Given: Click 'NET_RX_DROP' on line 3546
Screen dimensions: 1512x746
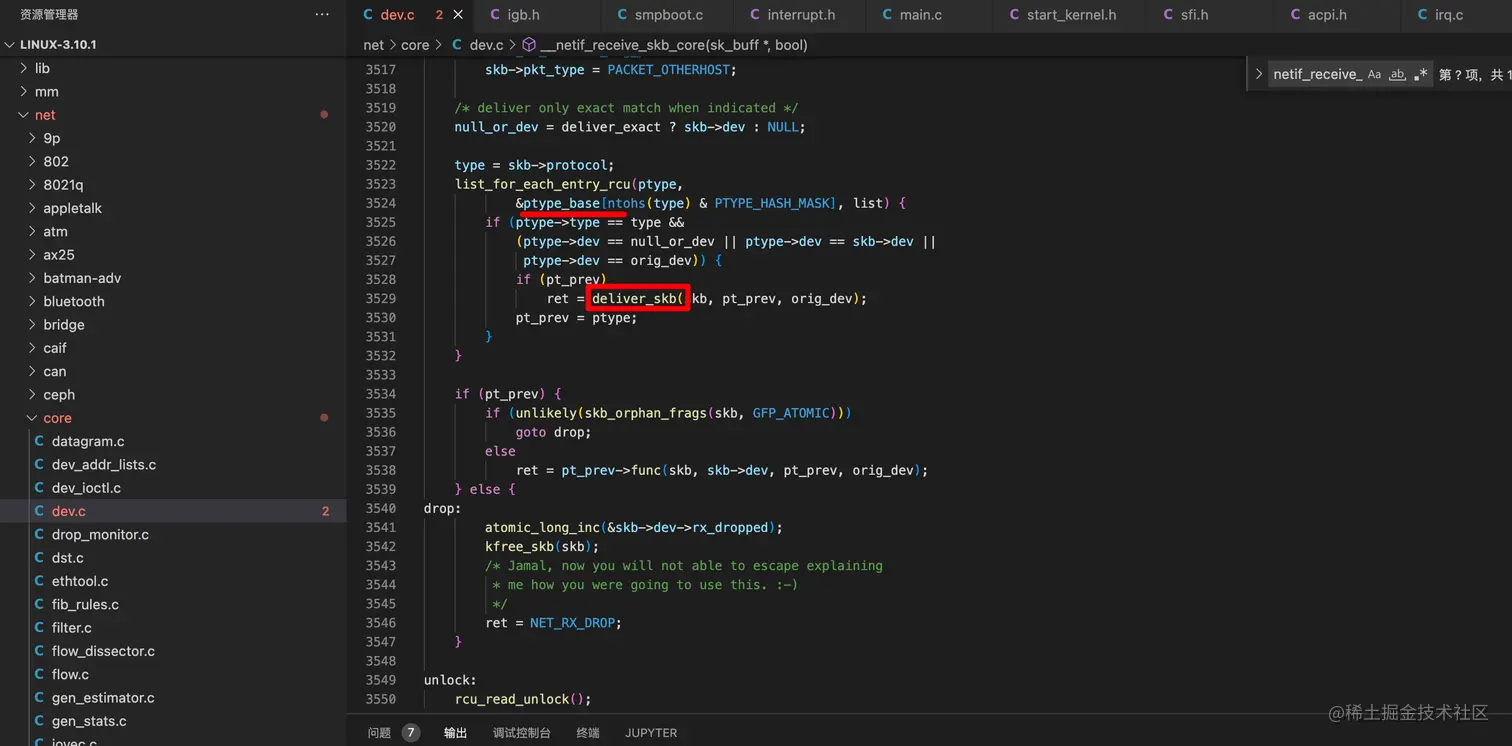Looking at the screenshot, I should [x=572, y=623].
